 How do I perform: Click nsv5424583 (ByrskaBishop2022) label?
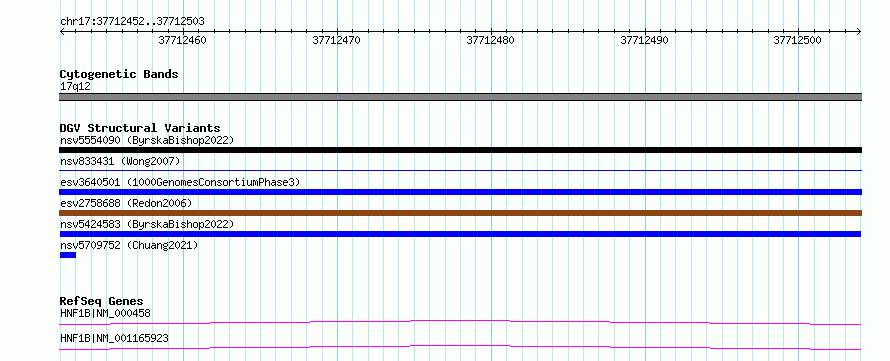147,224
